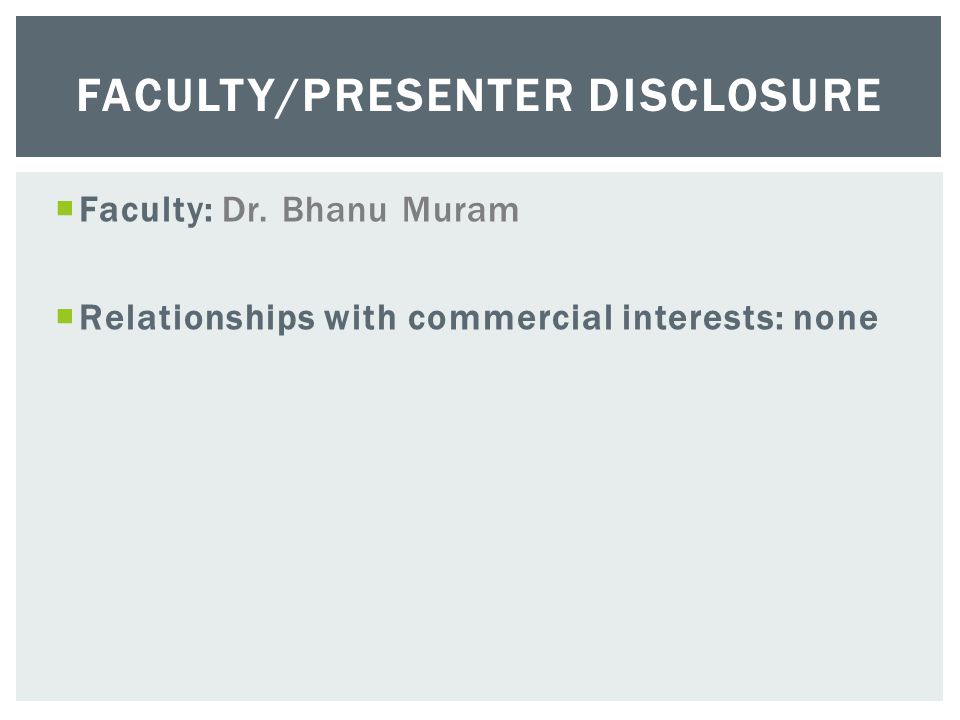This screenshot has height=720, width=960.
Task: Click the green bullet beside Faculty
Action: click(65, 208)
